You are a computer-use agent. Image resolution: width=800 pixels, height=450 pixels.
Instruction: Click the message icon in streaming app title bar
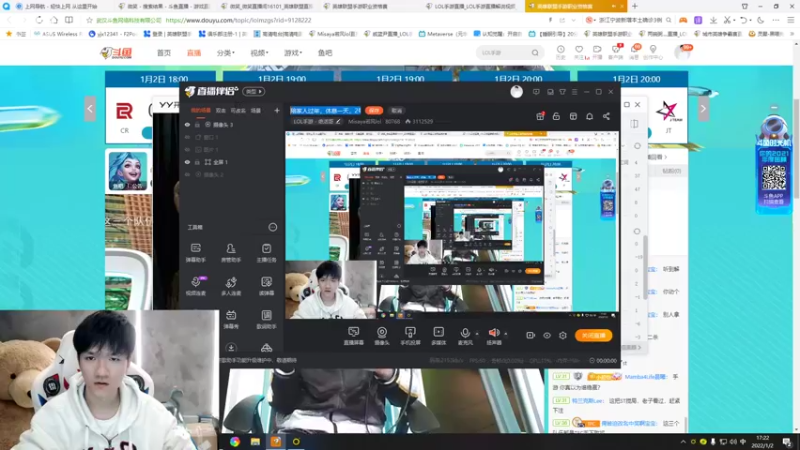536,92
